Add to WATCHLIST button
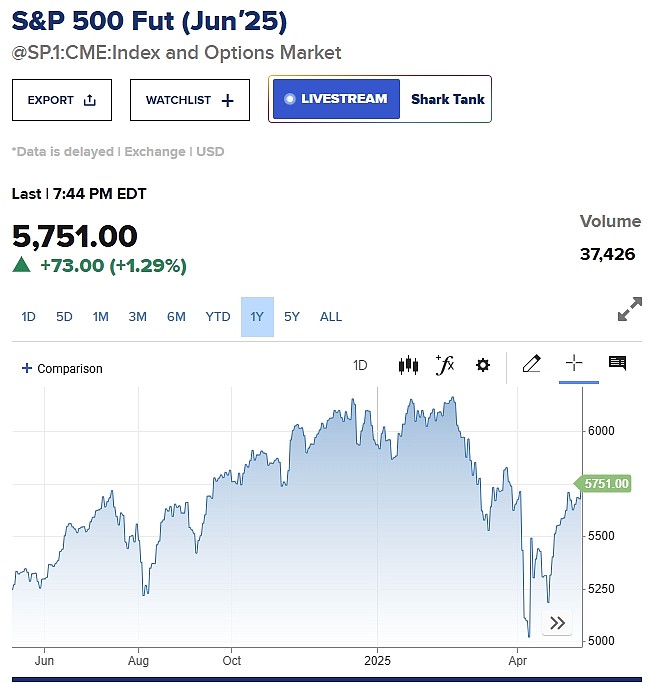 pyautogui.click(x=190, y=100)
